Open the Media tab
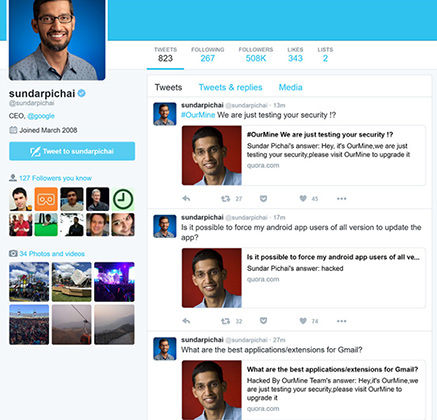This screenshot has height=420, width=437. pyautogui.click(x=290, y=87)
